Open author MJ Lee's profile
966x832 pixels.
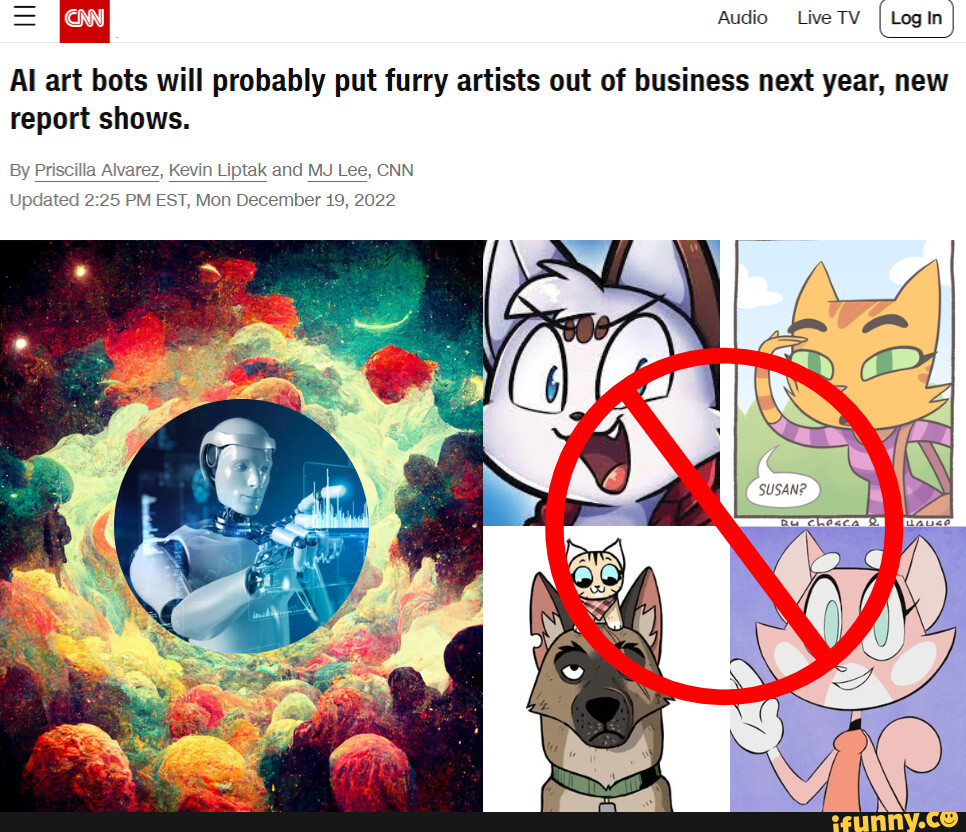tap(338, 170)
